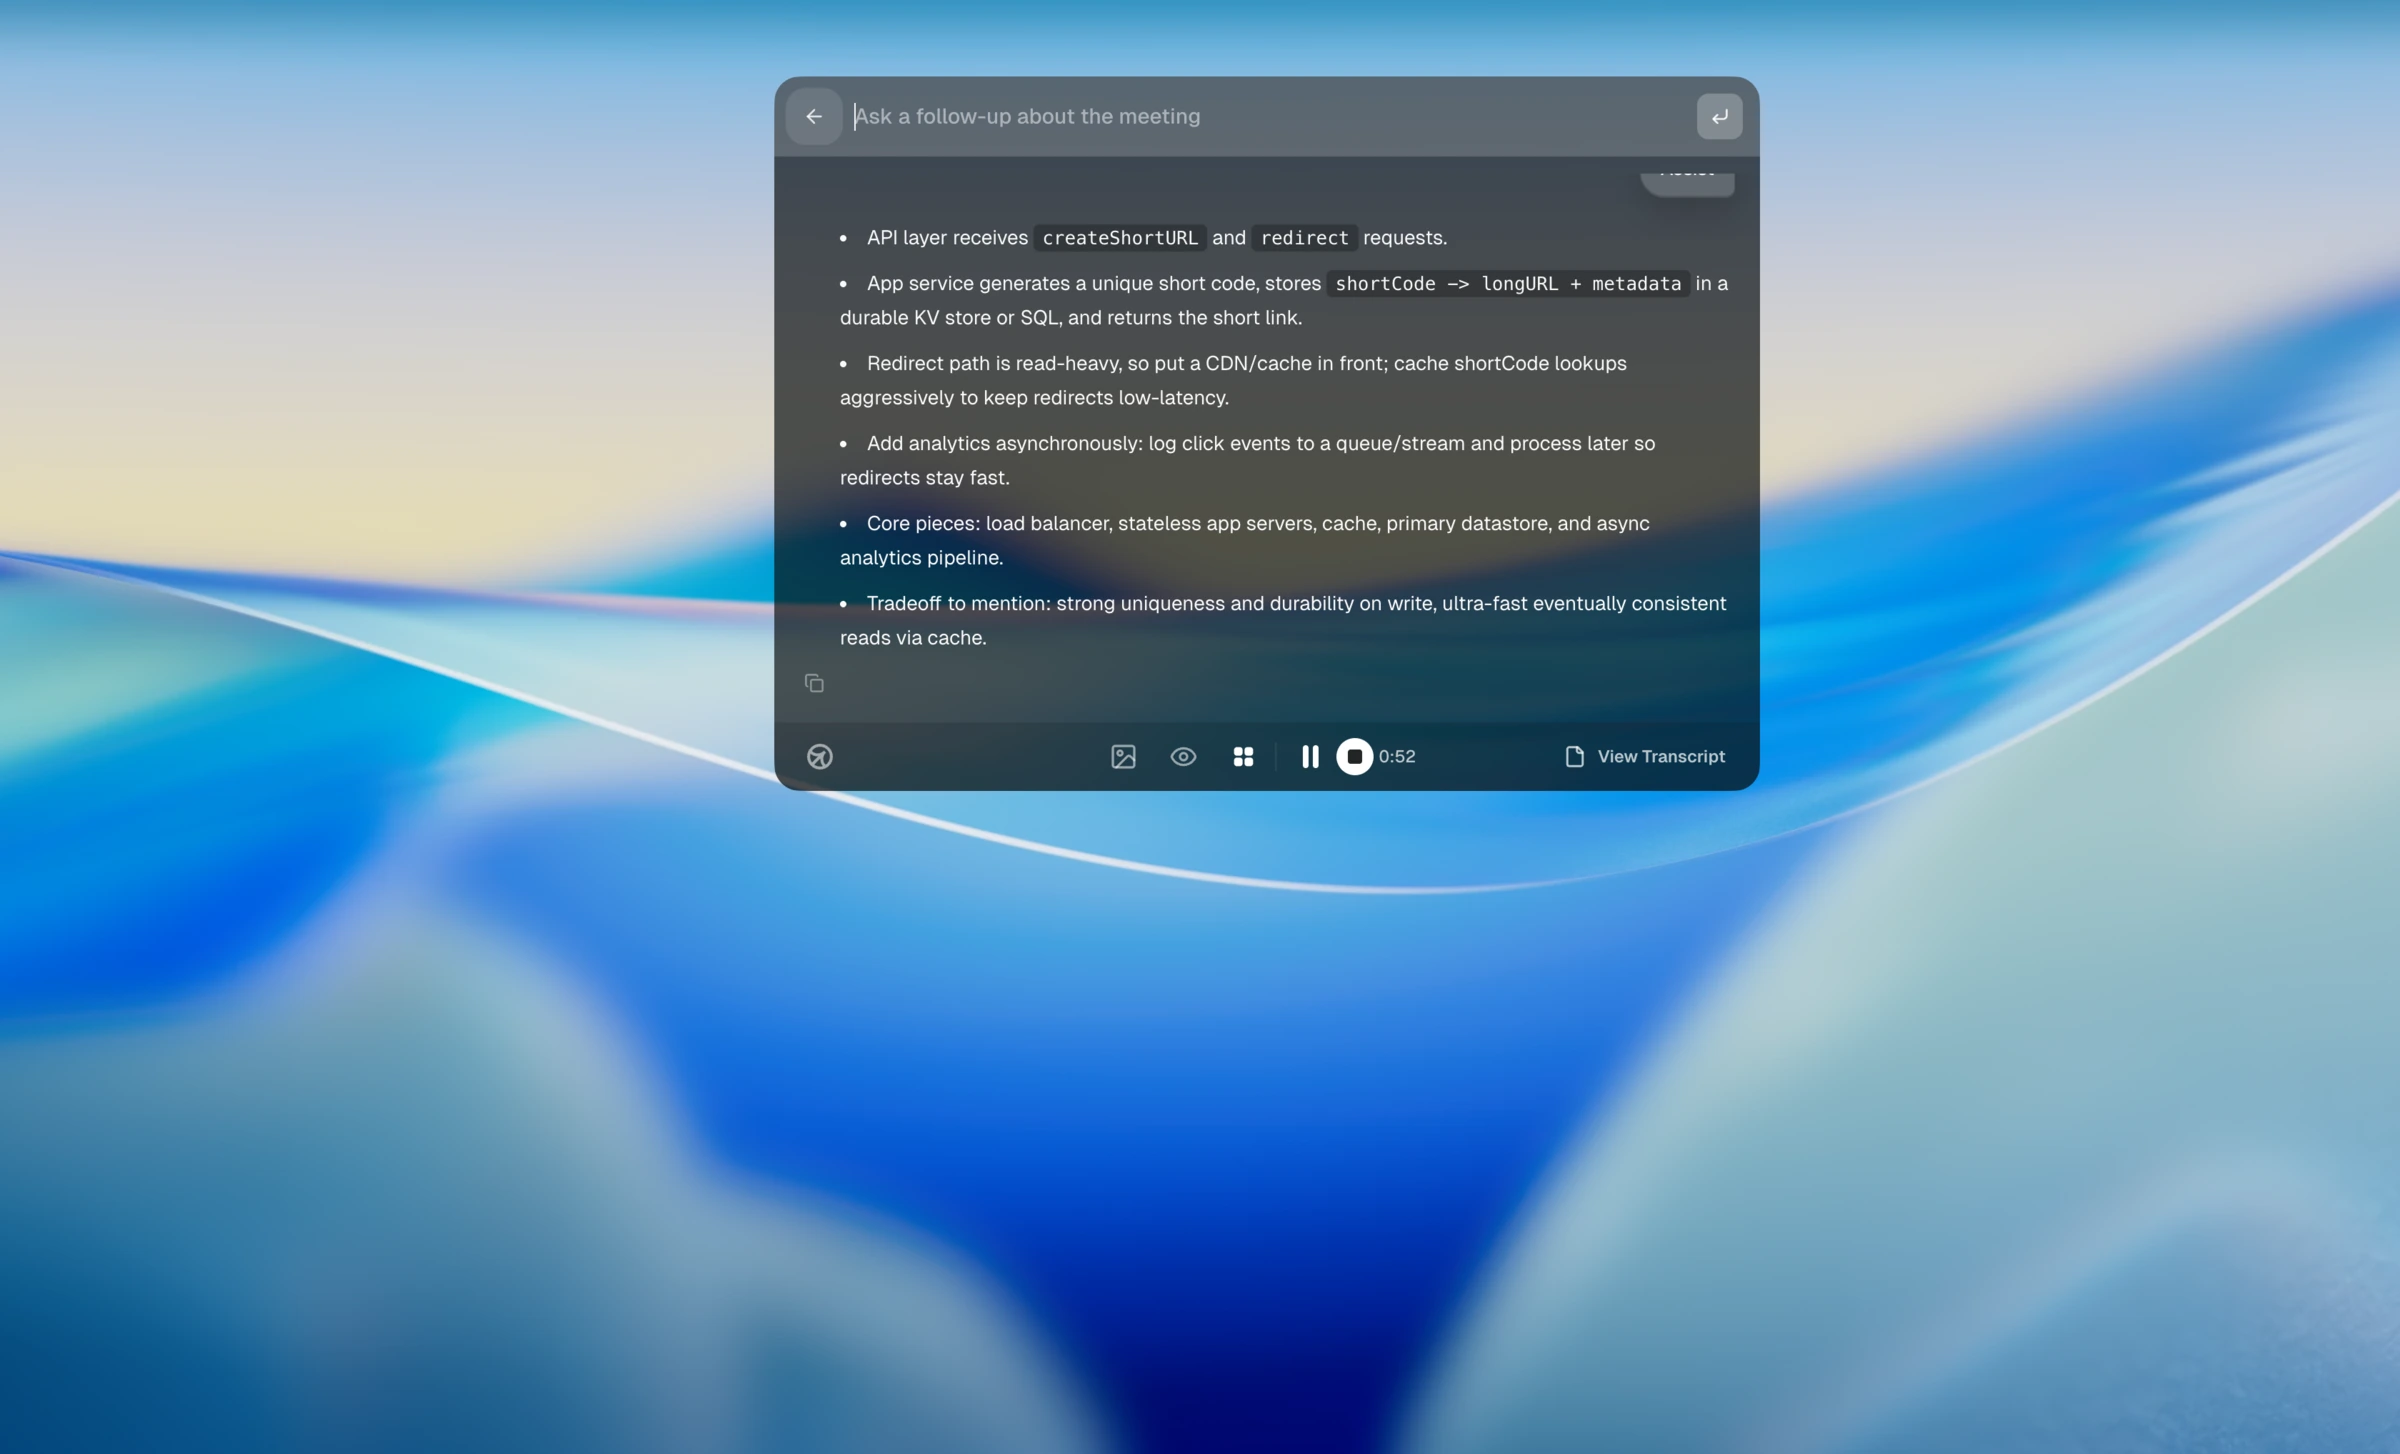Click the partially hidden pill button at top right

1687,183
